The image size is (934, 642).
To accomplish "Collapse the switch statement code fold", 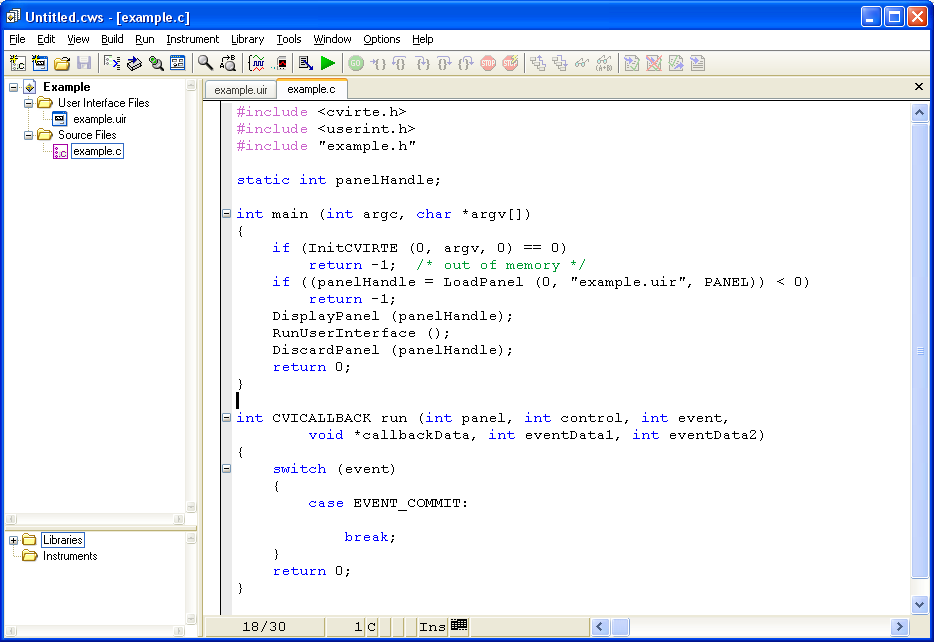I will pyautogui.click(x=226, y=467).
